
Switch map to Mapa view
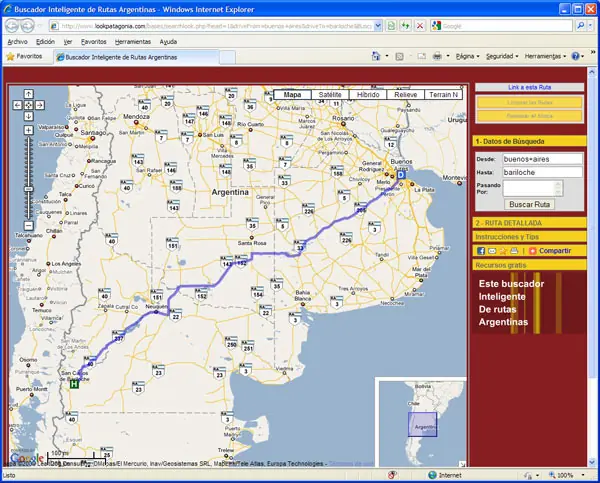point(292,95)
